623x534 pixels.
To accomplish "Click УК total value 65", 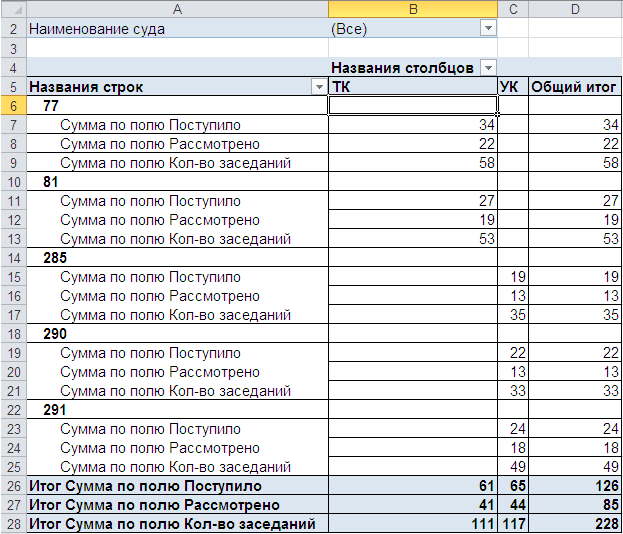I will click(513, 486).
